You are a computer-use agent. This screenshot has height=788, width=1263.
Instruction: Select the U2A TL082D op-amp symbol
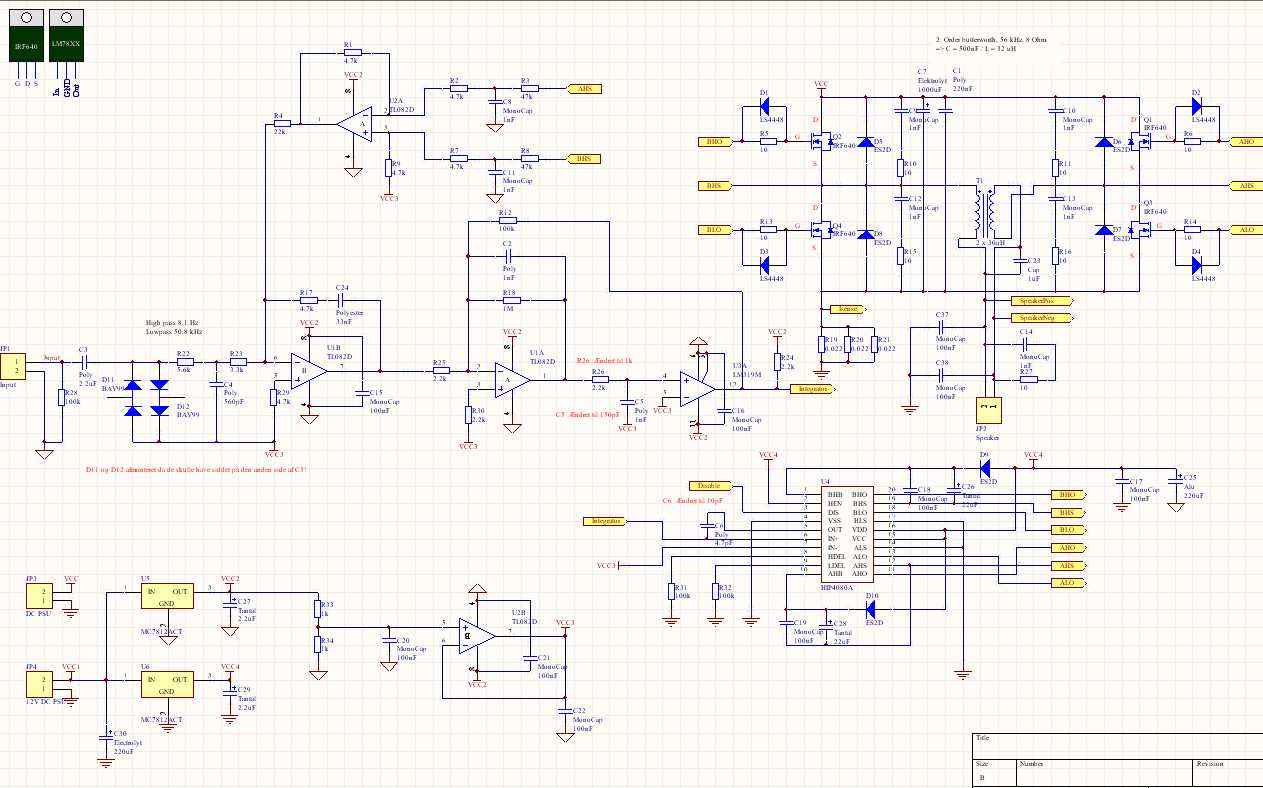point(352,124)
